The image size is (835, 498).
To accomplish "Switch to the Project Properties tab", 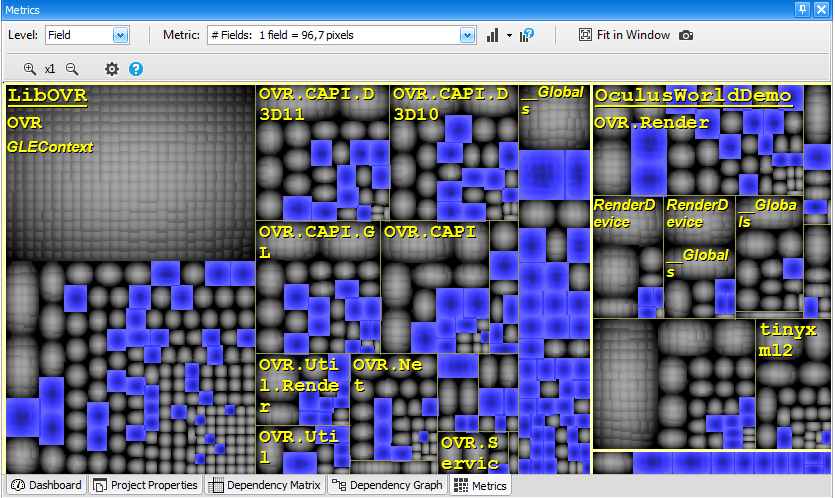I will tap(145, 485).
